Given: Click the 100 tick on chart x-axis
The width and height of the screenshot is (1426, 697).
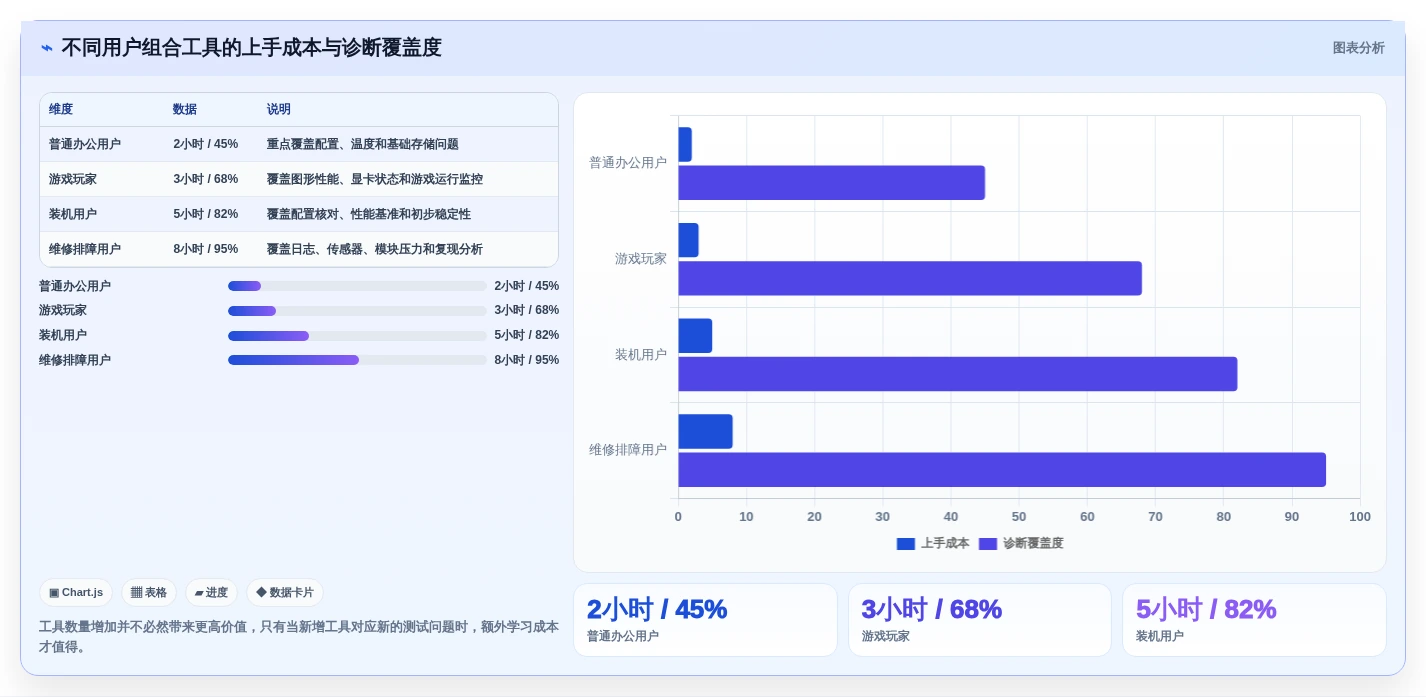Looking at the screenshot, I should (x=1360, y=517).
